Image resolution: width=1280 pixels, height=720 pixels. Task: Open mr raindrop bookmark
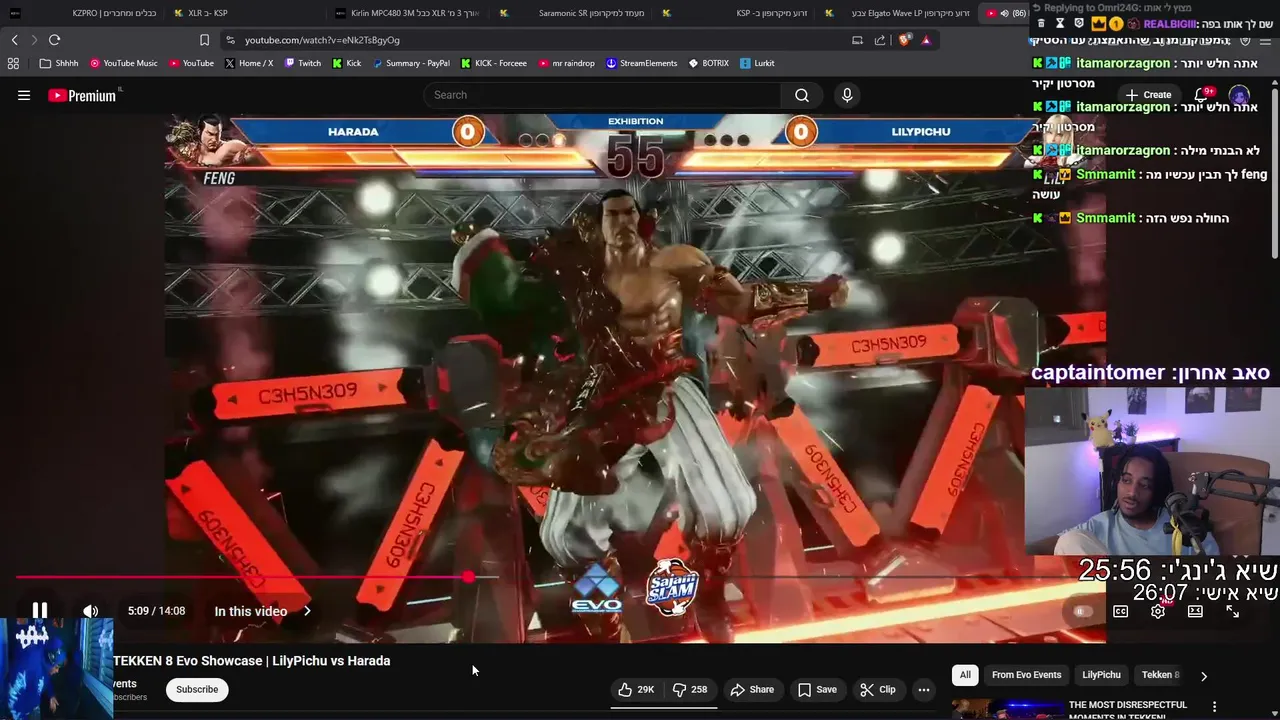click(566, 63)
